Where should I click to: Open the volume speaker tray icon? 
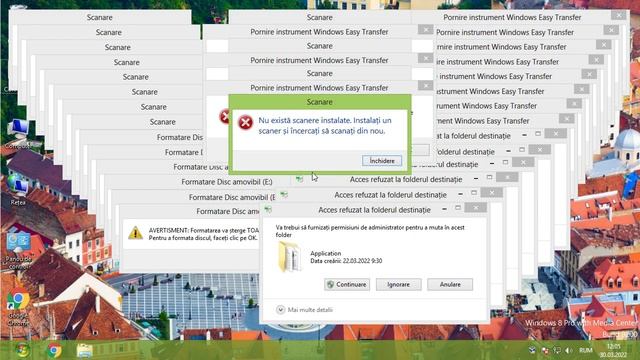pyautogui.click(x=569, y=350)
